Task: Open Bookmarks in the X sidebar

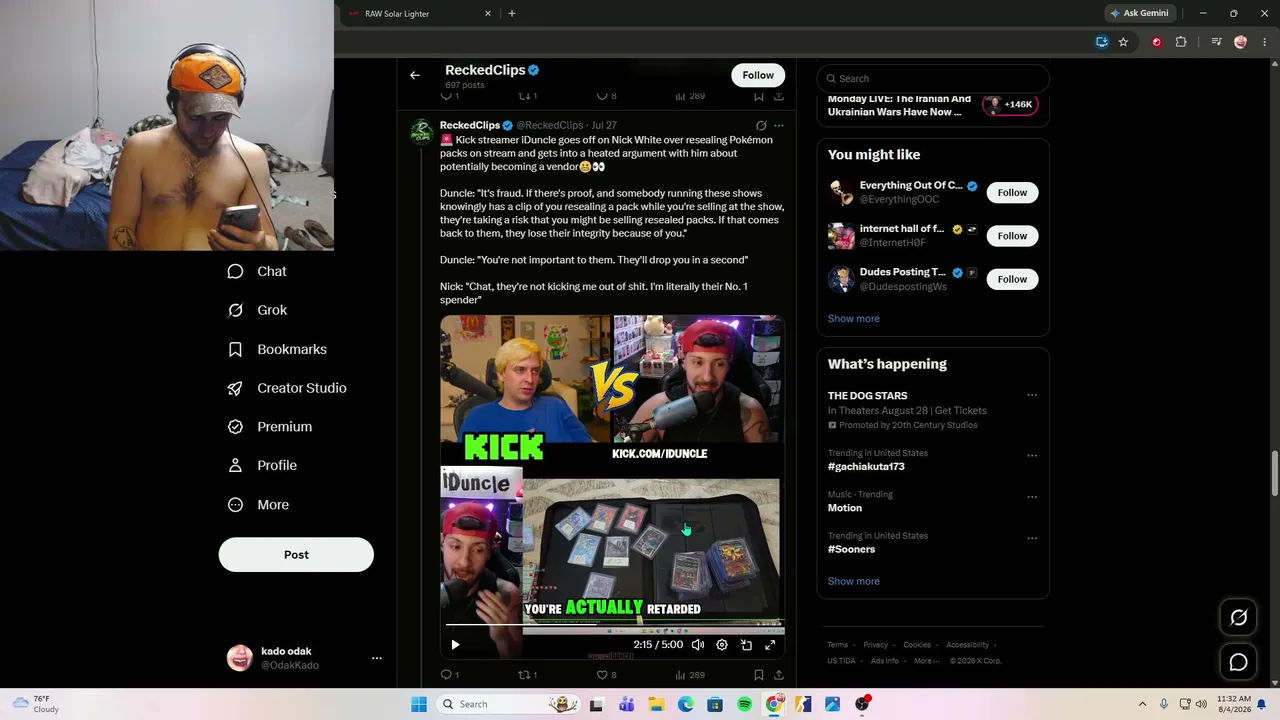Action: tap(277, 349)
